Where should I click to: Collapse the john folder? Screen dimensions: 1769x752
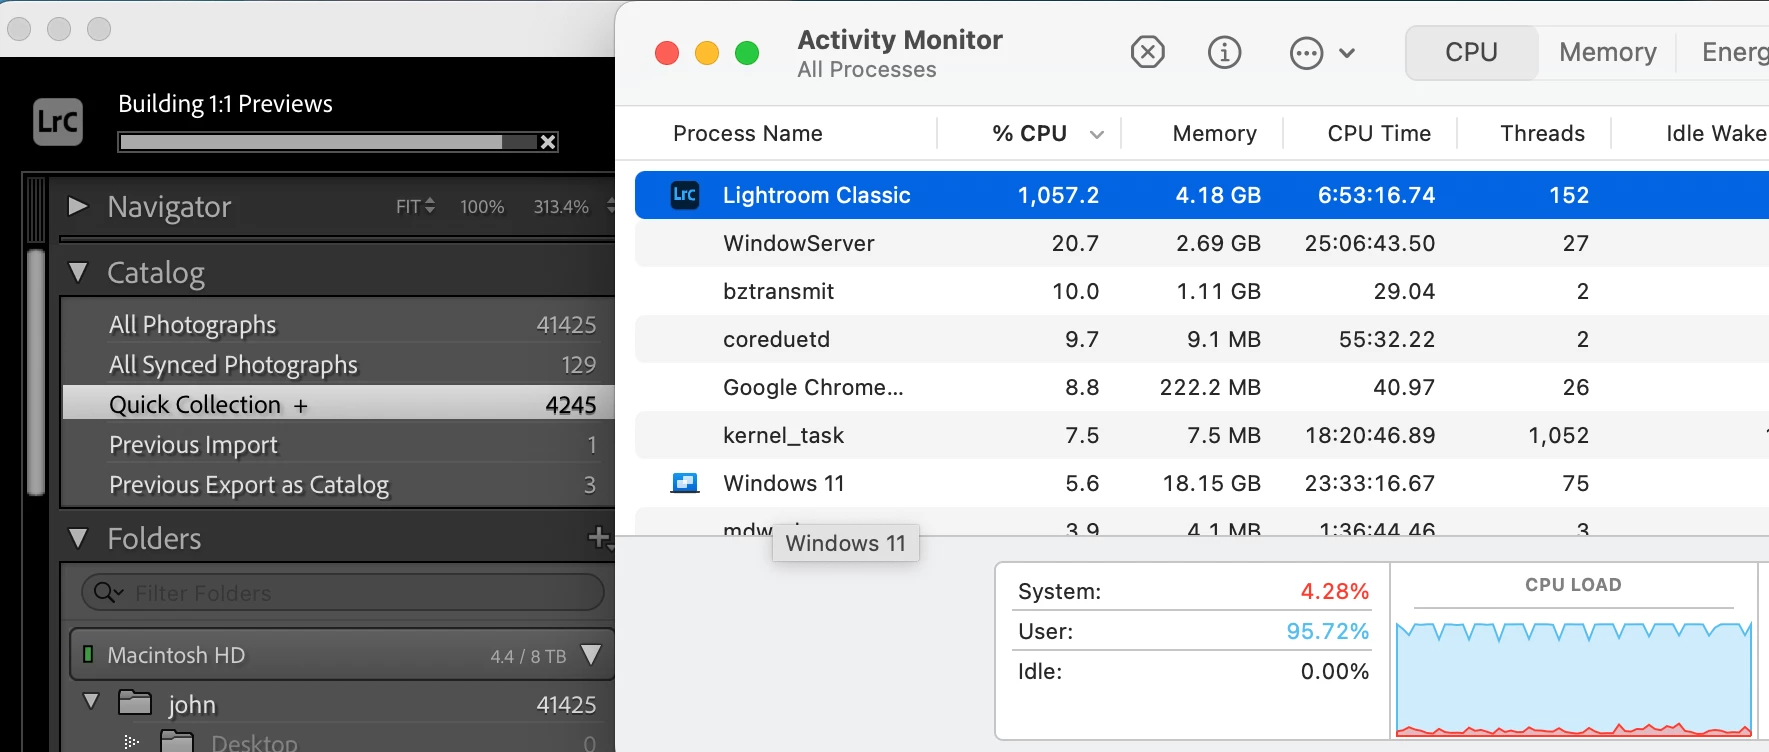pos(91,701)
